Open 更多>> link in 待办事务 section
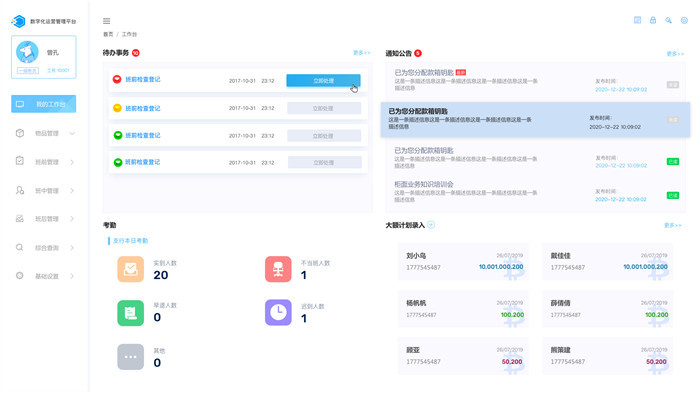 click(362, 53)
